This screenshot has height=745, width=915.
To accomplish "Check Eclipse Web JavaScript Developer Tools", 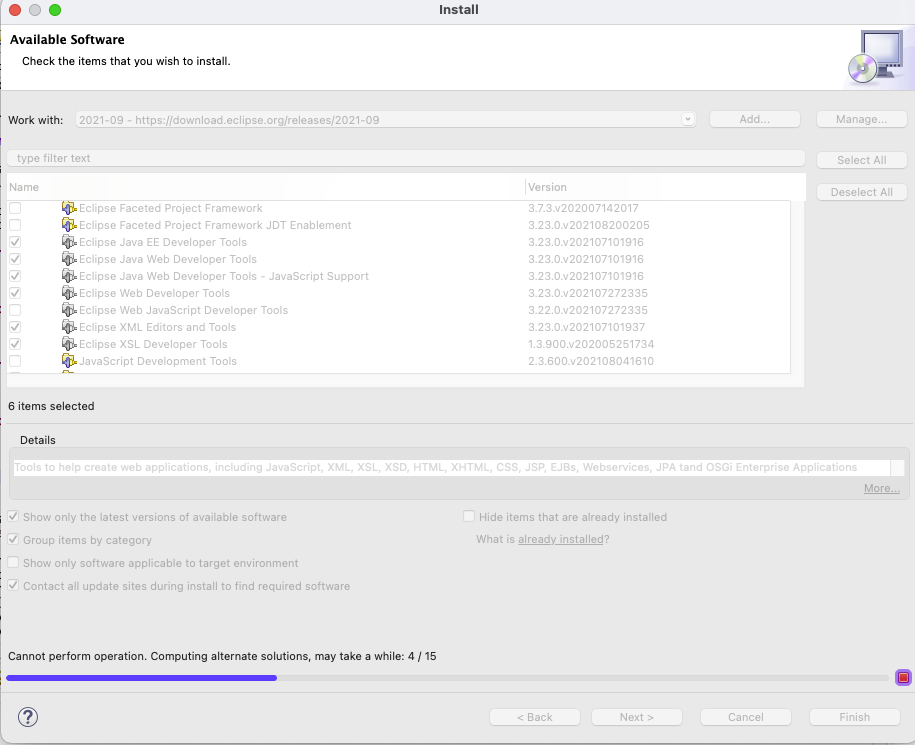I will pyautogui.click(x=15, y=310).
